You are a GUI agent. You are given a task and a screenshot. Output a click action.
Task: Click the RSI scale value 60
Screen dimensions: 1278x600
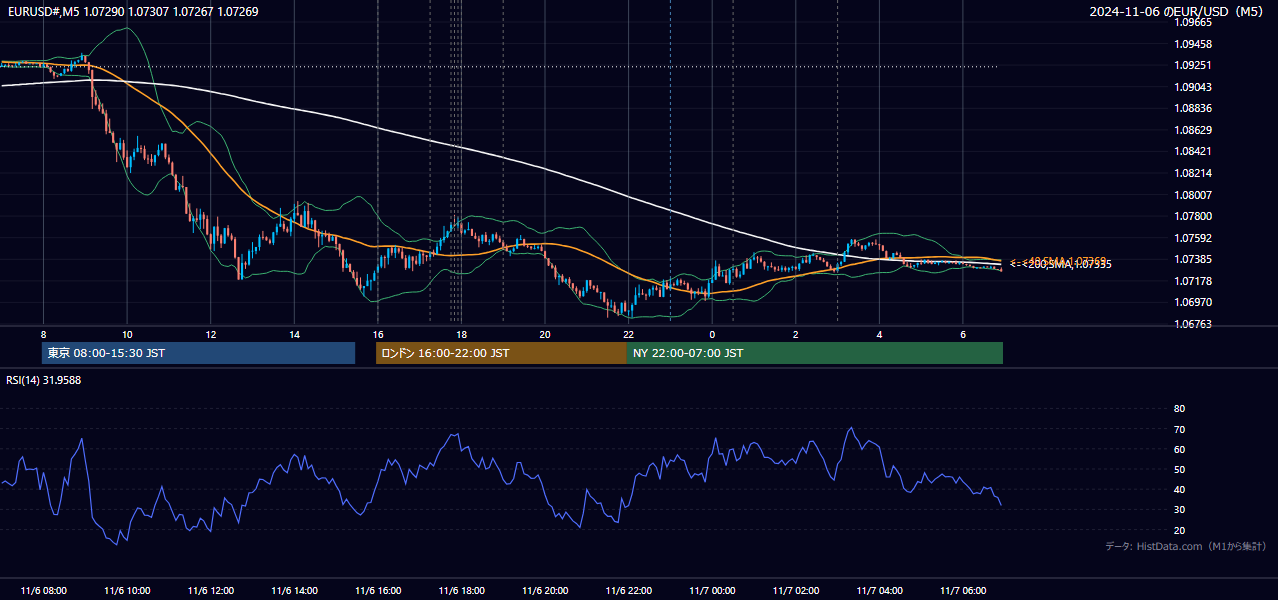tap(1179, 449)
